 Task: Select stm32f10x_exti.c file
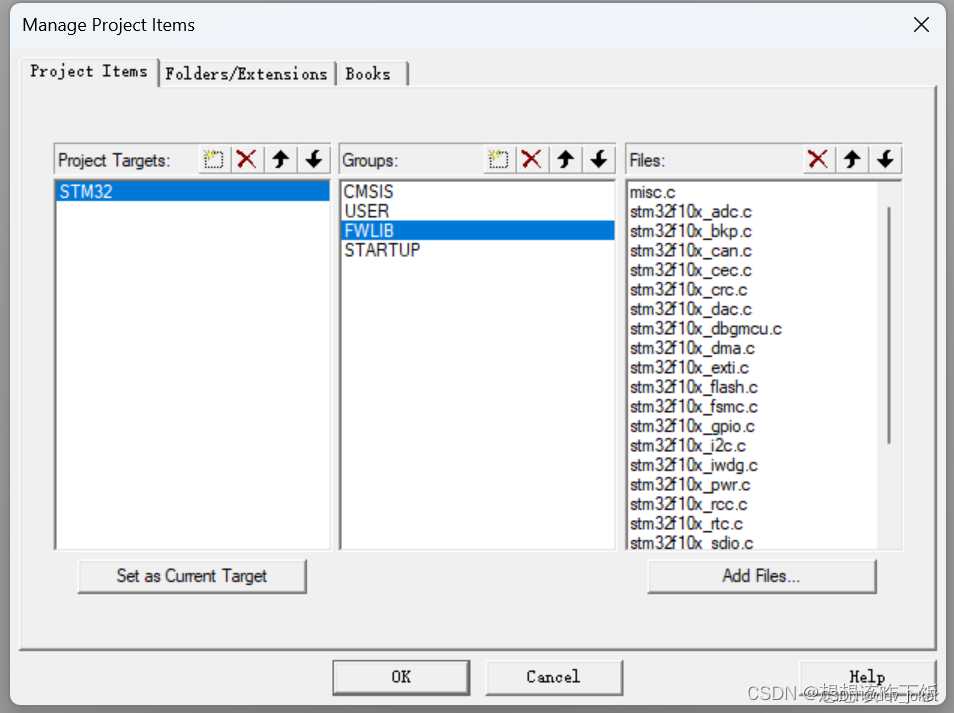click(x=753, y=367)
